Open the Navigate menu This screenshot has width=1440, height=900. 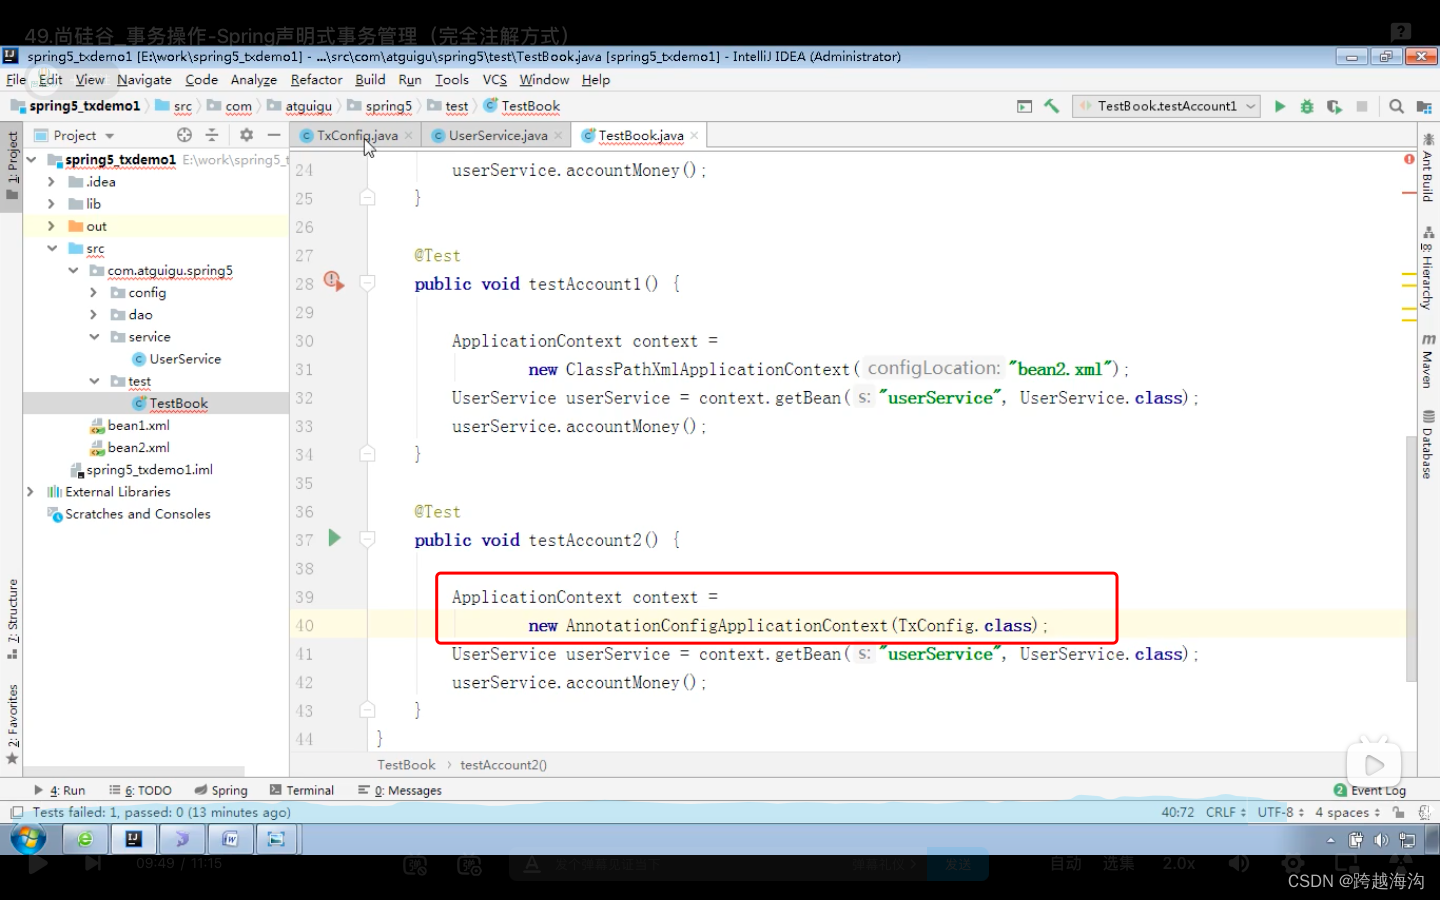[x=144, y=80]
